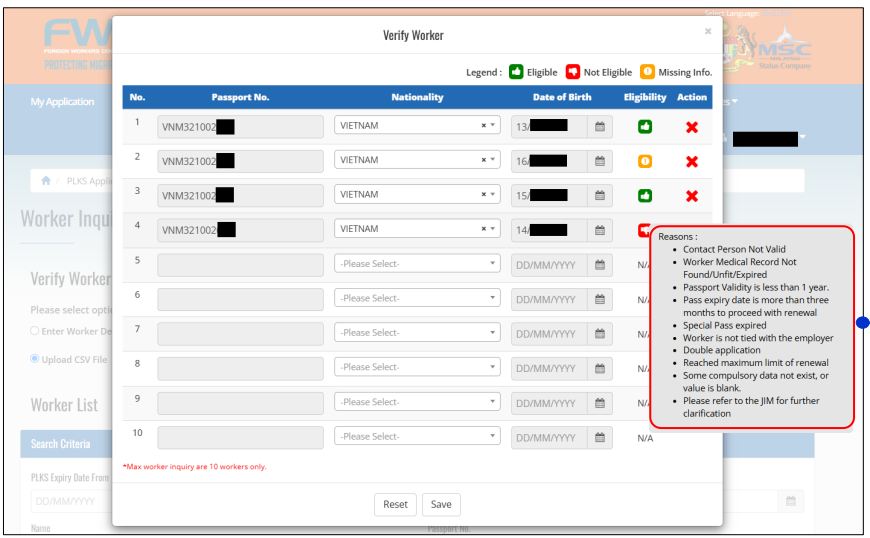Viewport: 870px width, 538px height.
Task: Click the Save button
Action: click(441, 504)
